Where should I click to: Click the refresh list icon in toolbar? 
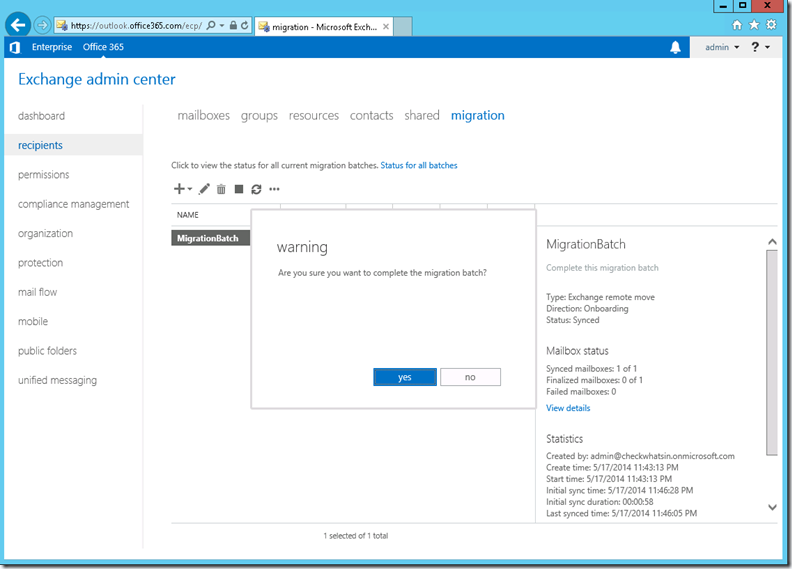tap(256, 189)
